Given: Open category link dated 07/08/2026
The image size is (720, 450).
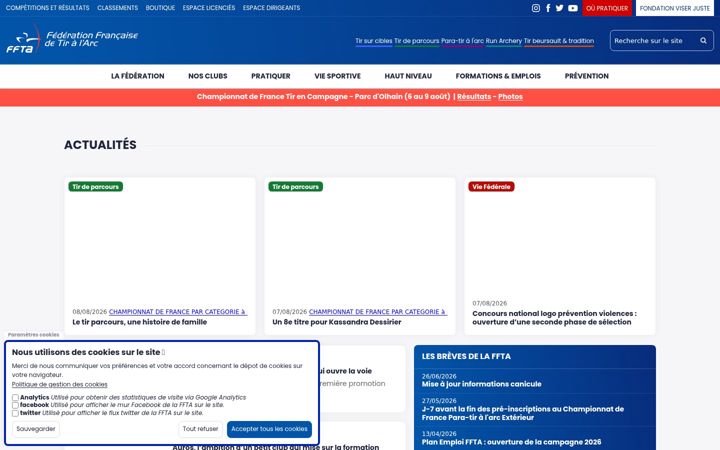Looking at the screenshot, I should click(378, 312).
